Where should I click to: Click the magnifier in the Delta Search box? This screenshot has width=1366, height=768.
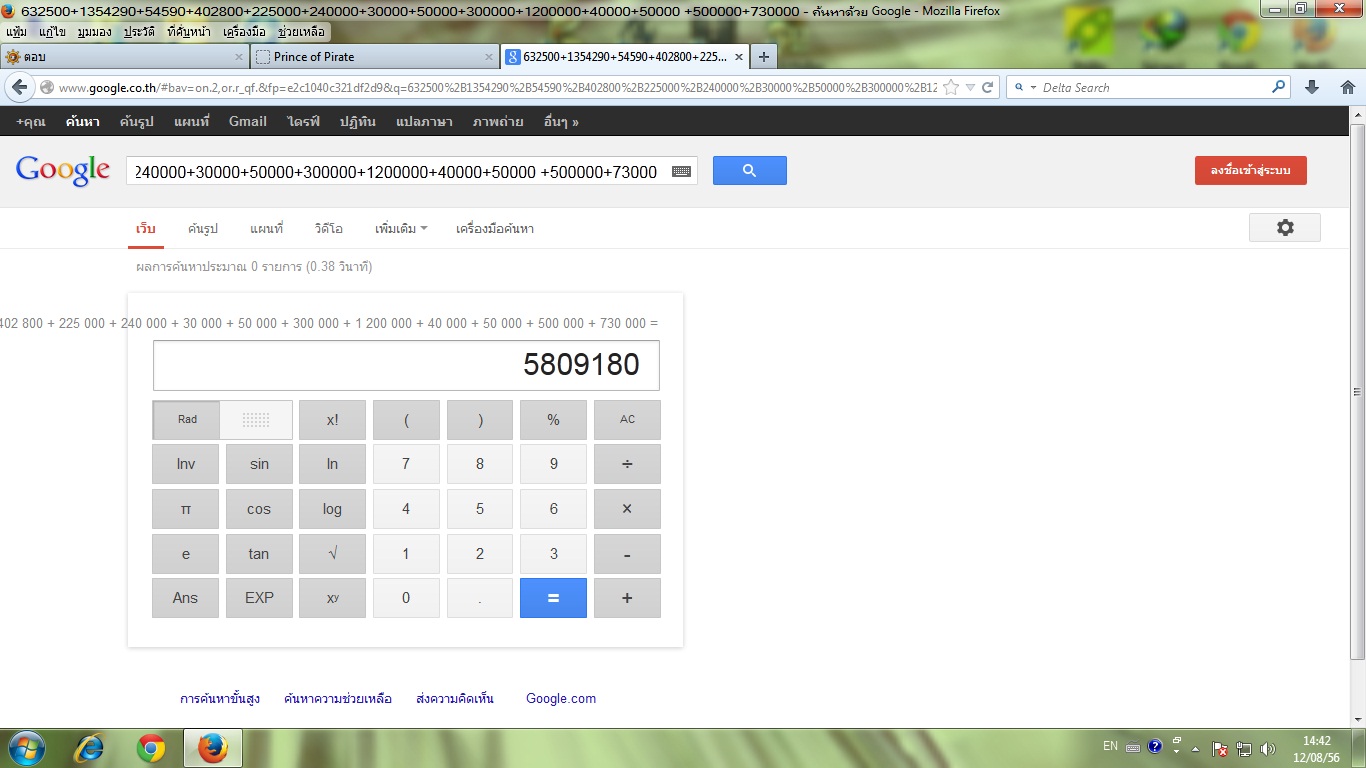pos(1278,87)
